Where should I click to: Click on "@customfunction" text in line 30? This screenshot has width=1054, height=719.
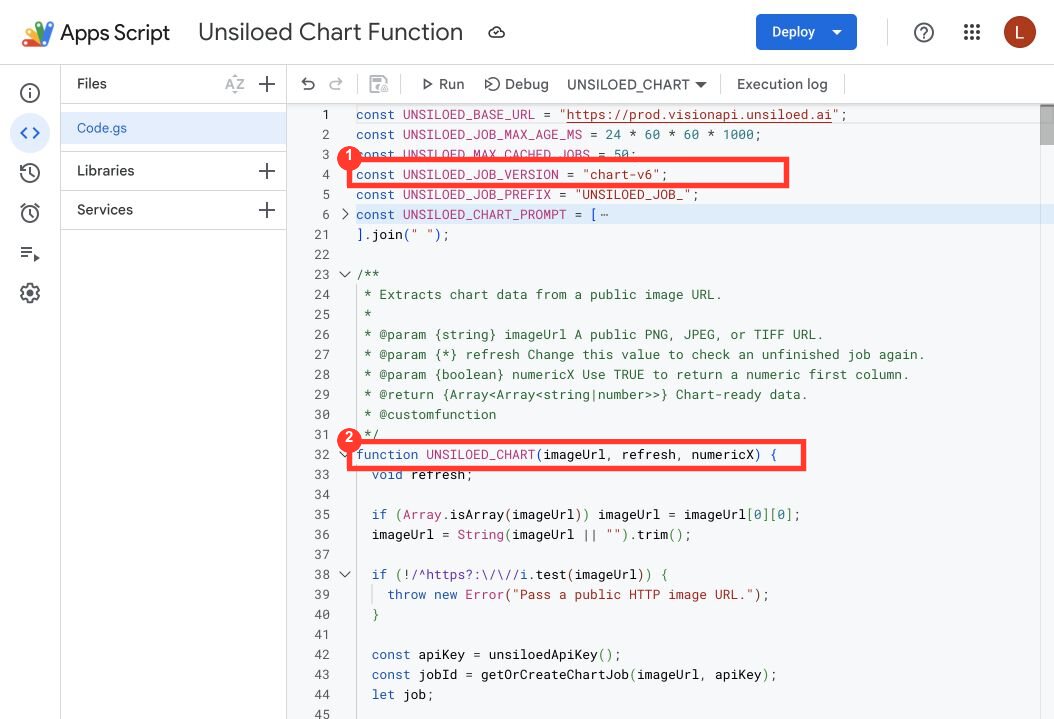tap(438, 415)
